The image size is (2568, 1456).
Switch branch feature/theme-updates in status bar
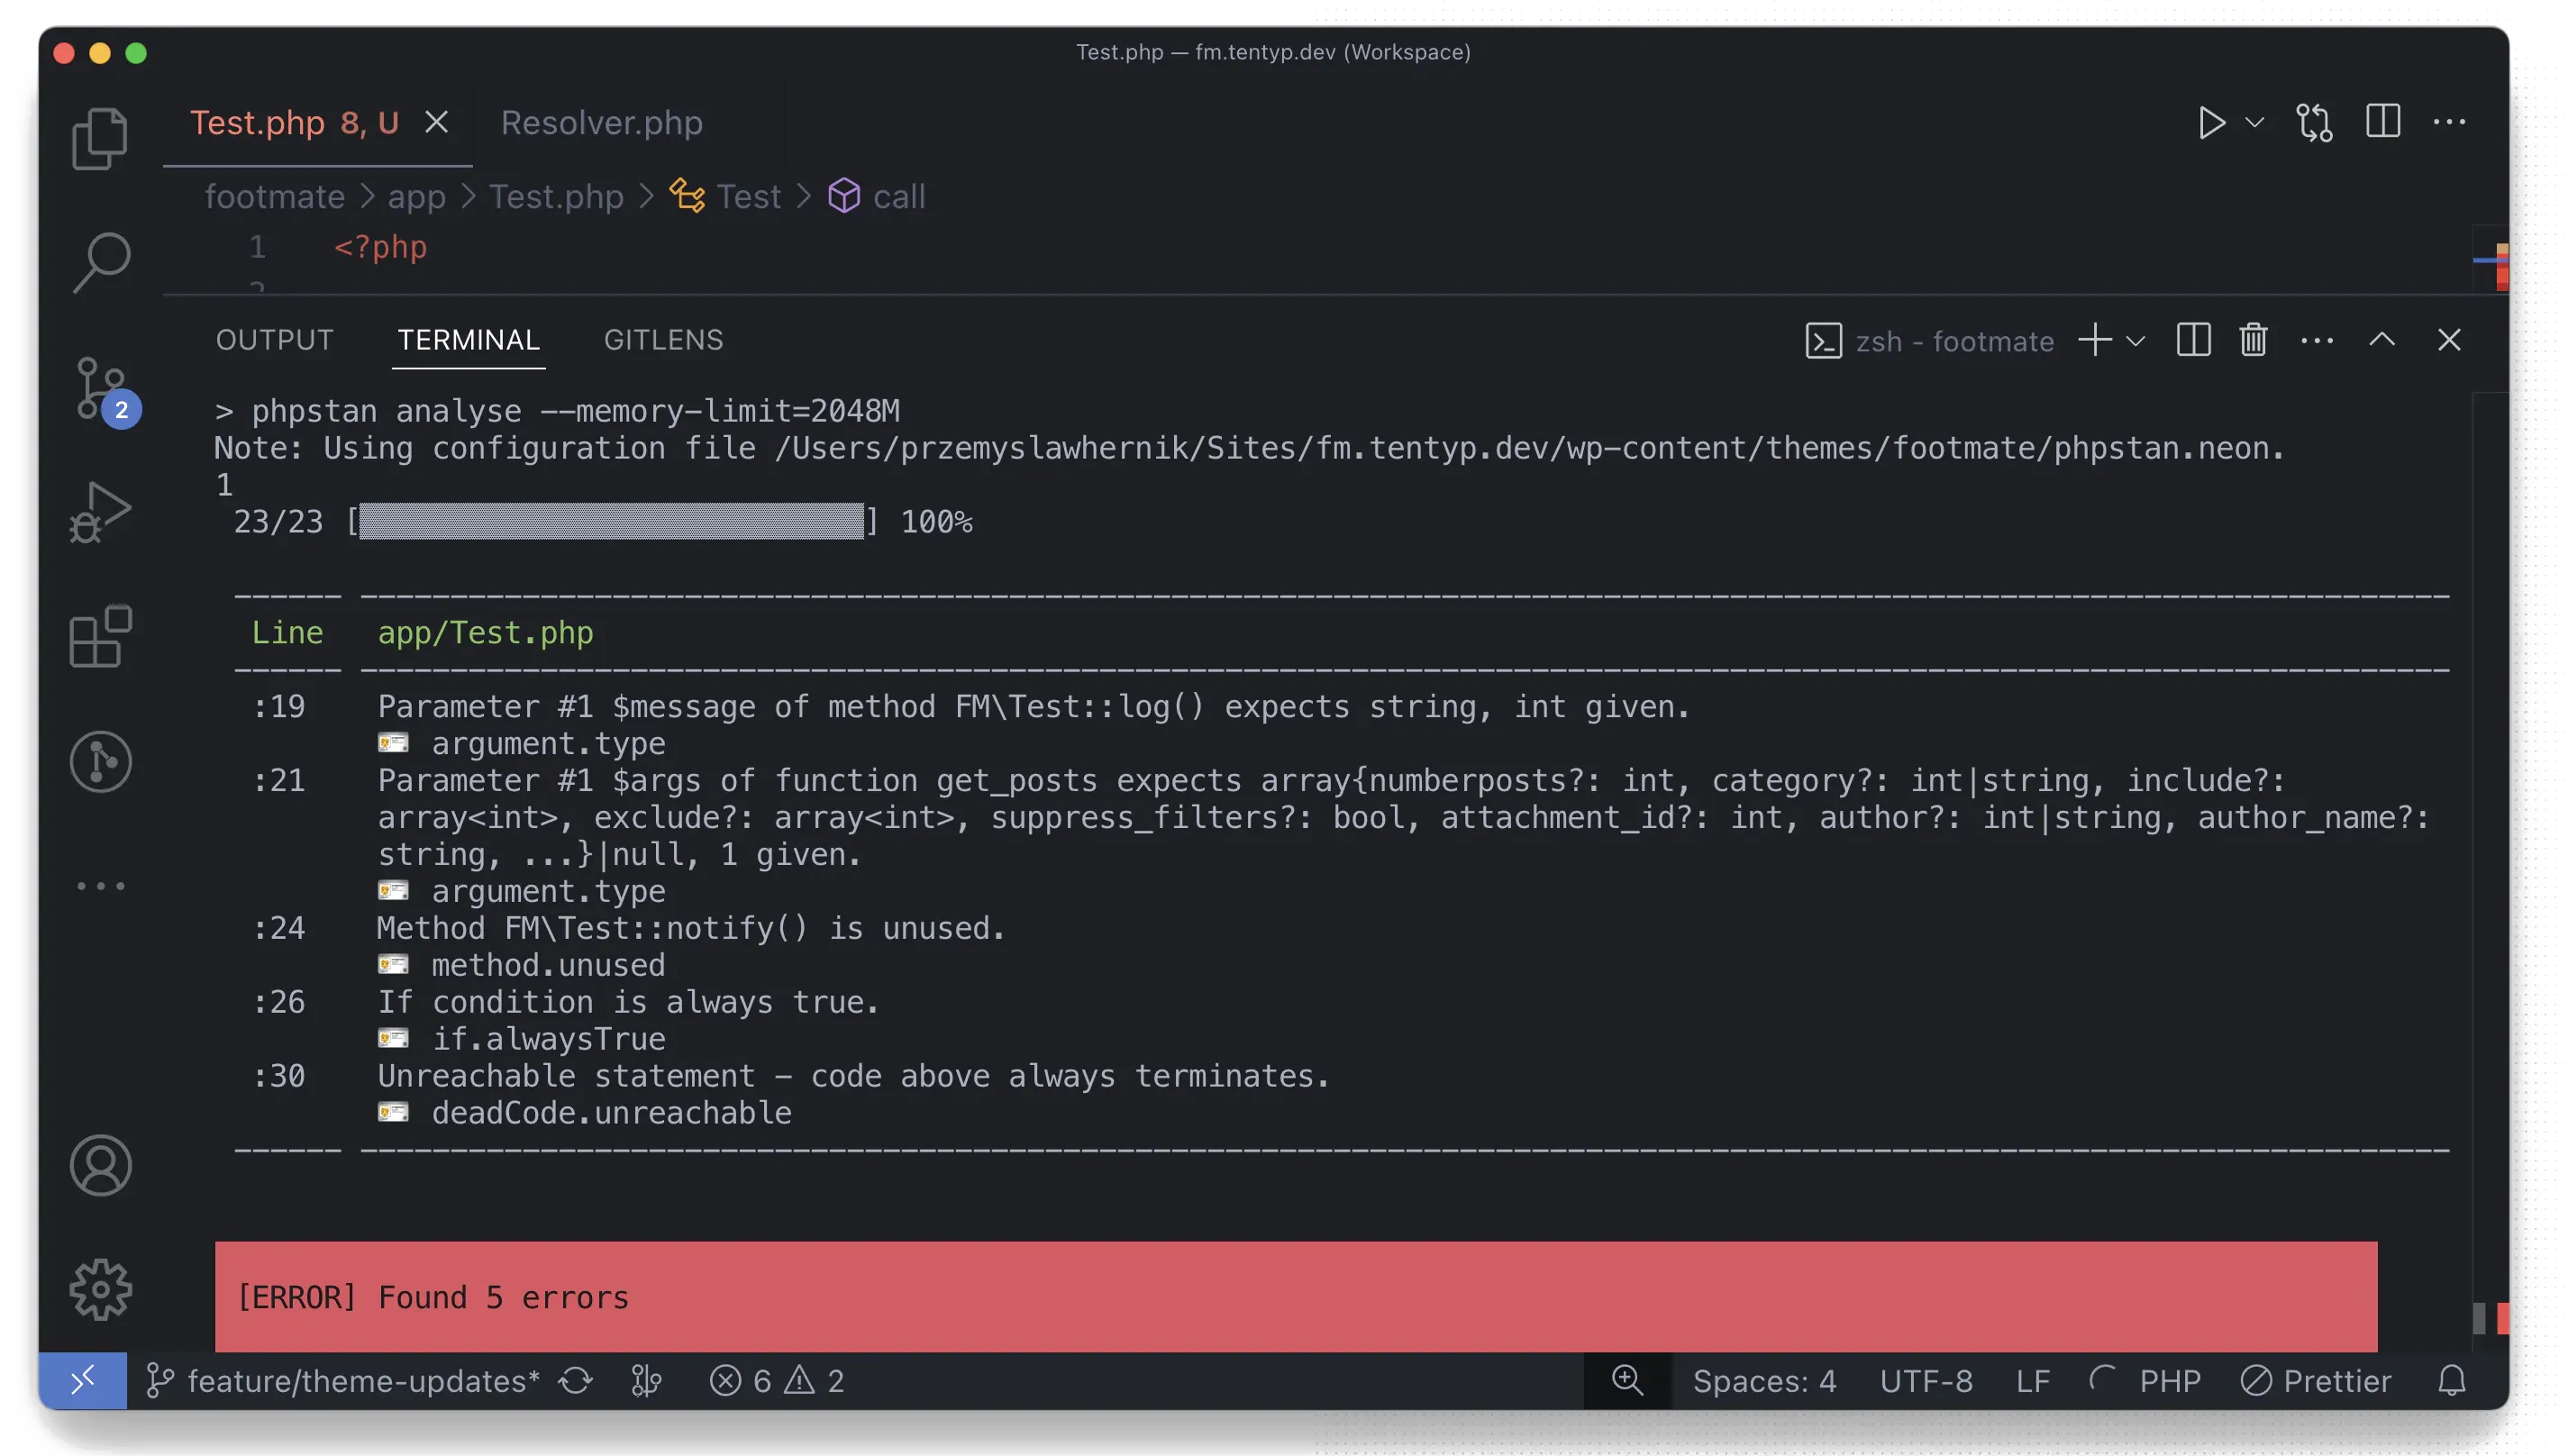[x=342, y=1381]
